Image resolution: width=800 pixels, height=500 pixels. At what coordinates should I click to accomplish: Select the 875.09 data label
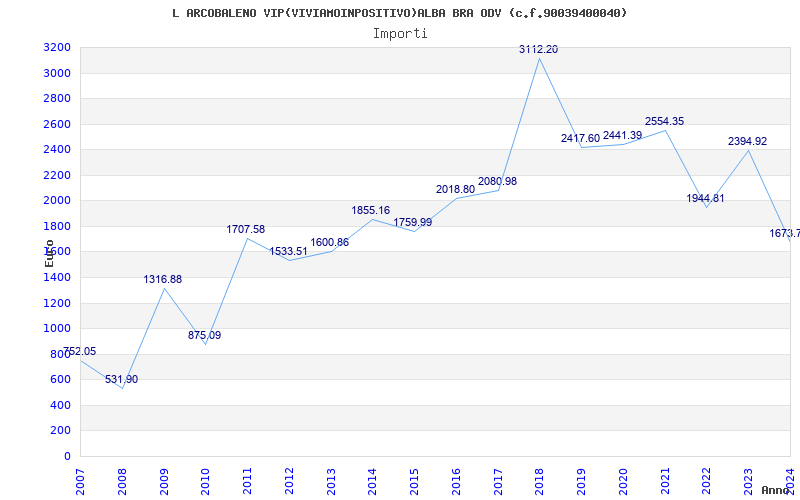point(204,336)
